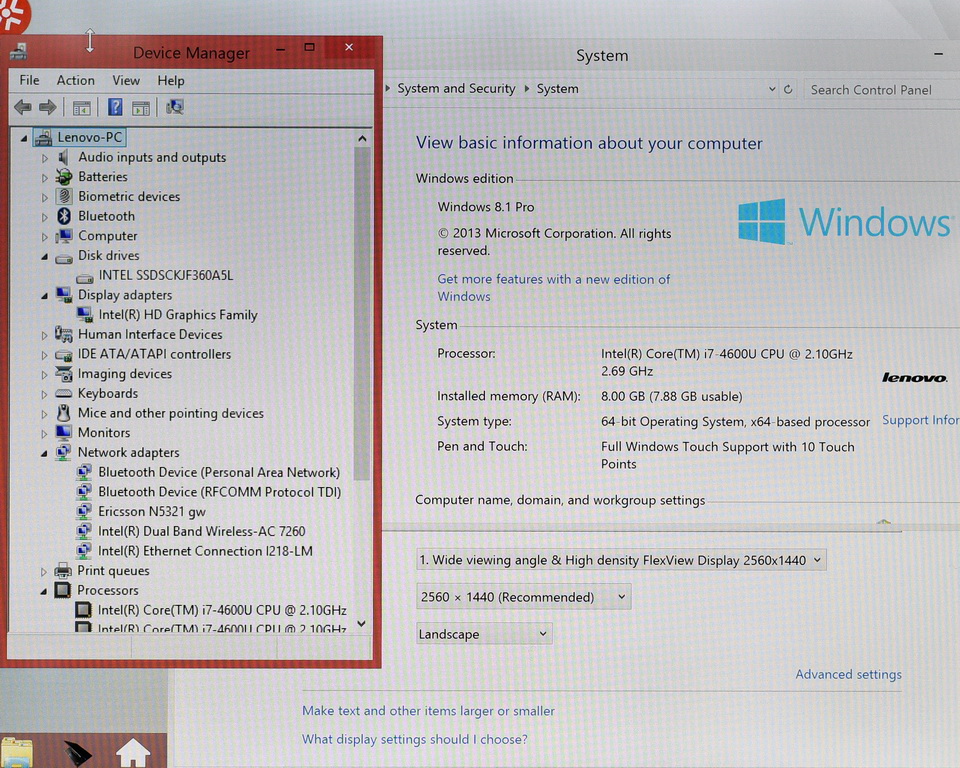The image size is (960, 768).
Task: Click the IDE ATA/ATAPI controllers icon
Action: click(x=63, y=355)
